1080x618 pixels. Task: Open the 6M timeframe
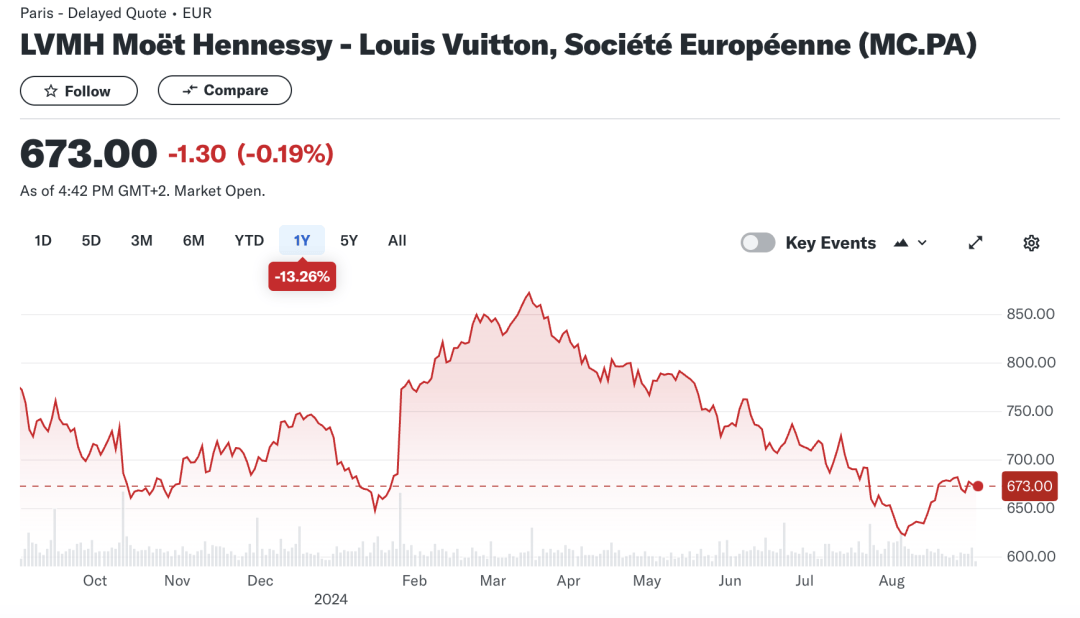coord(193,240)
